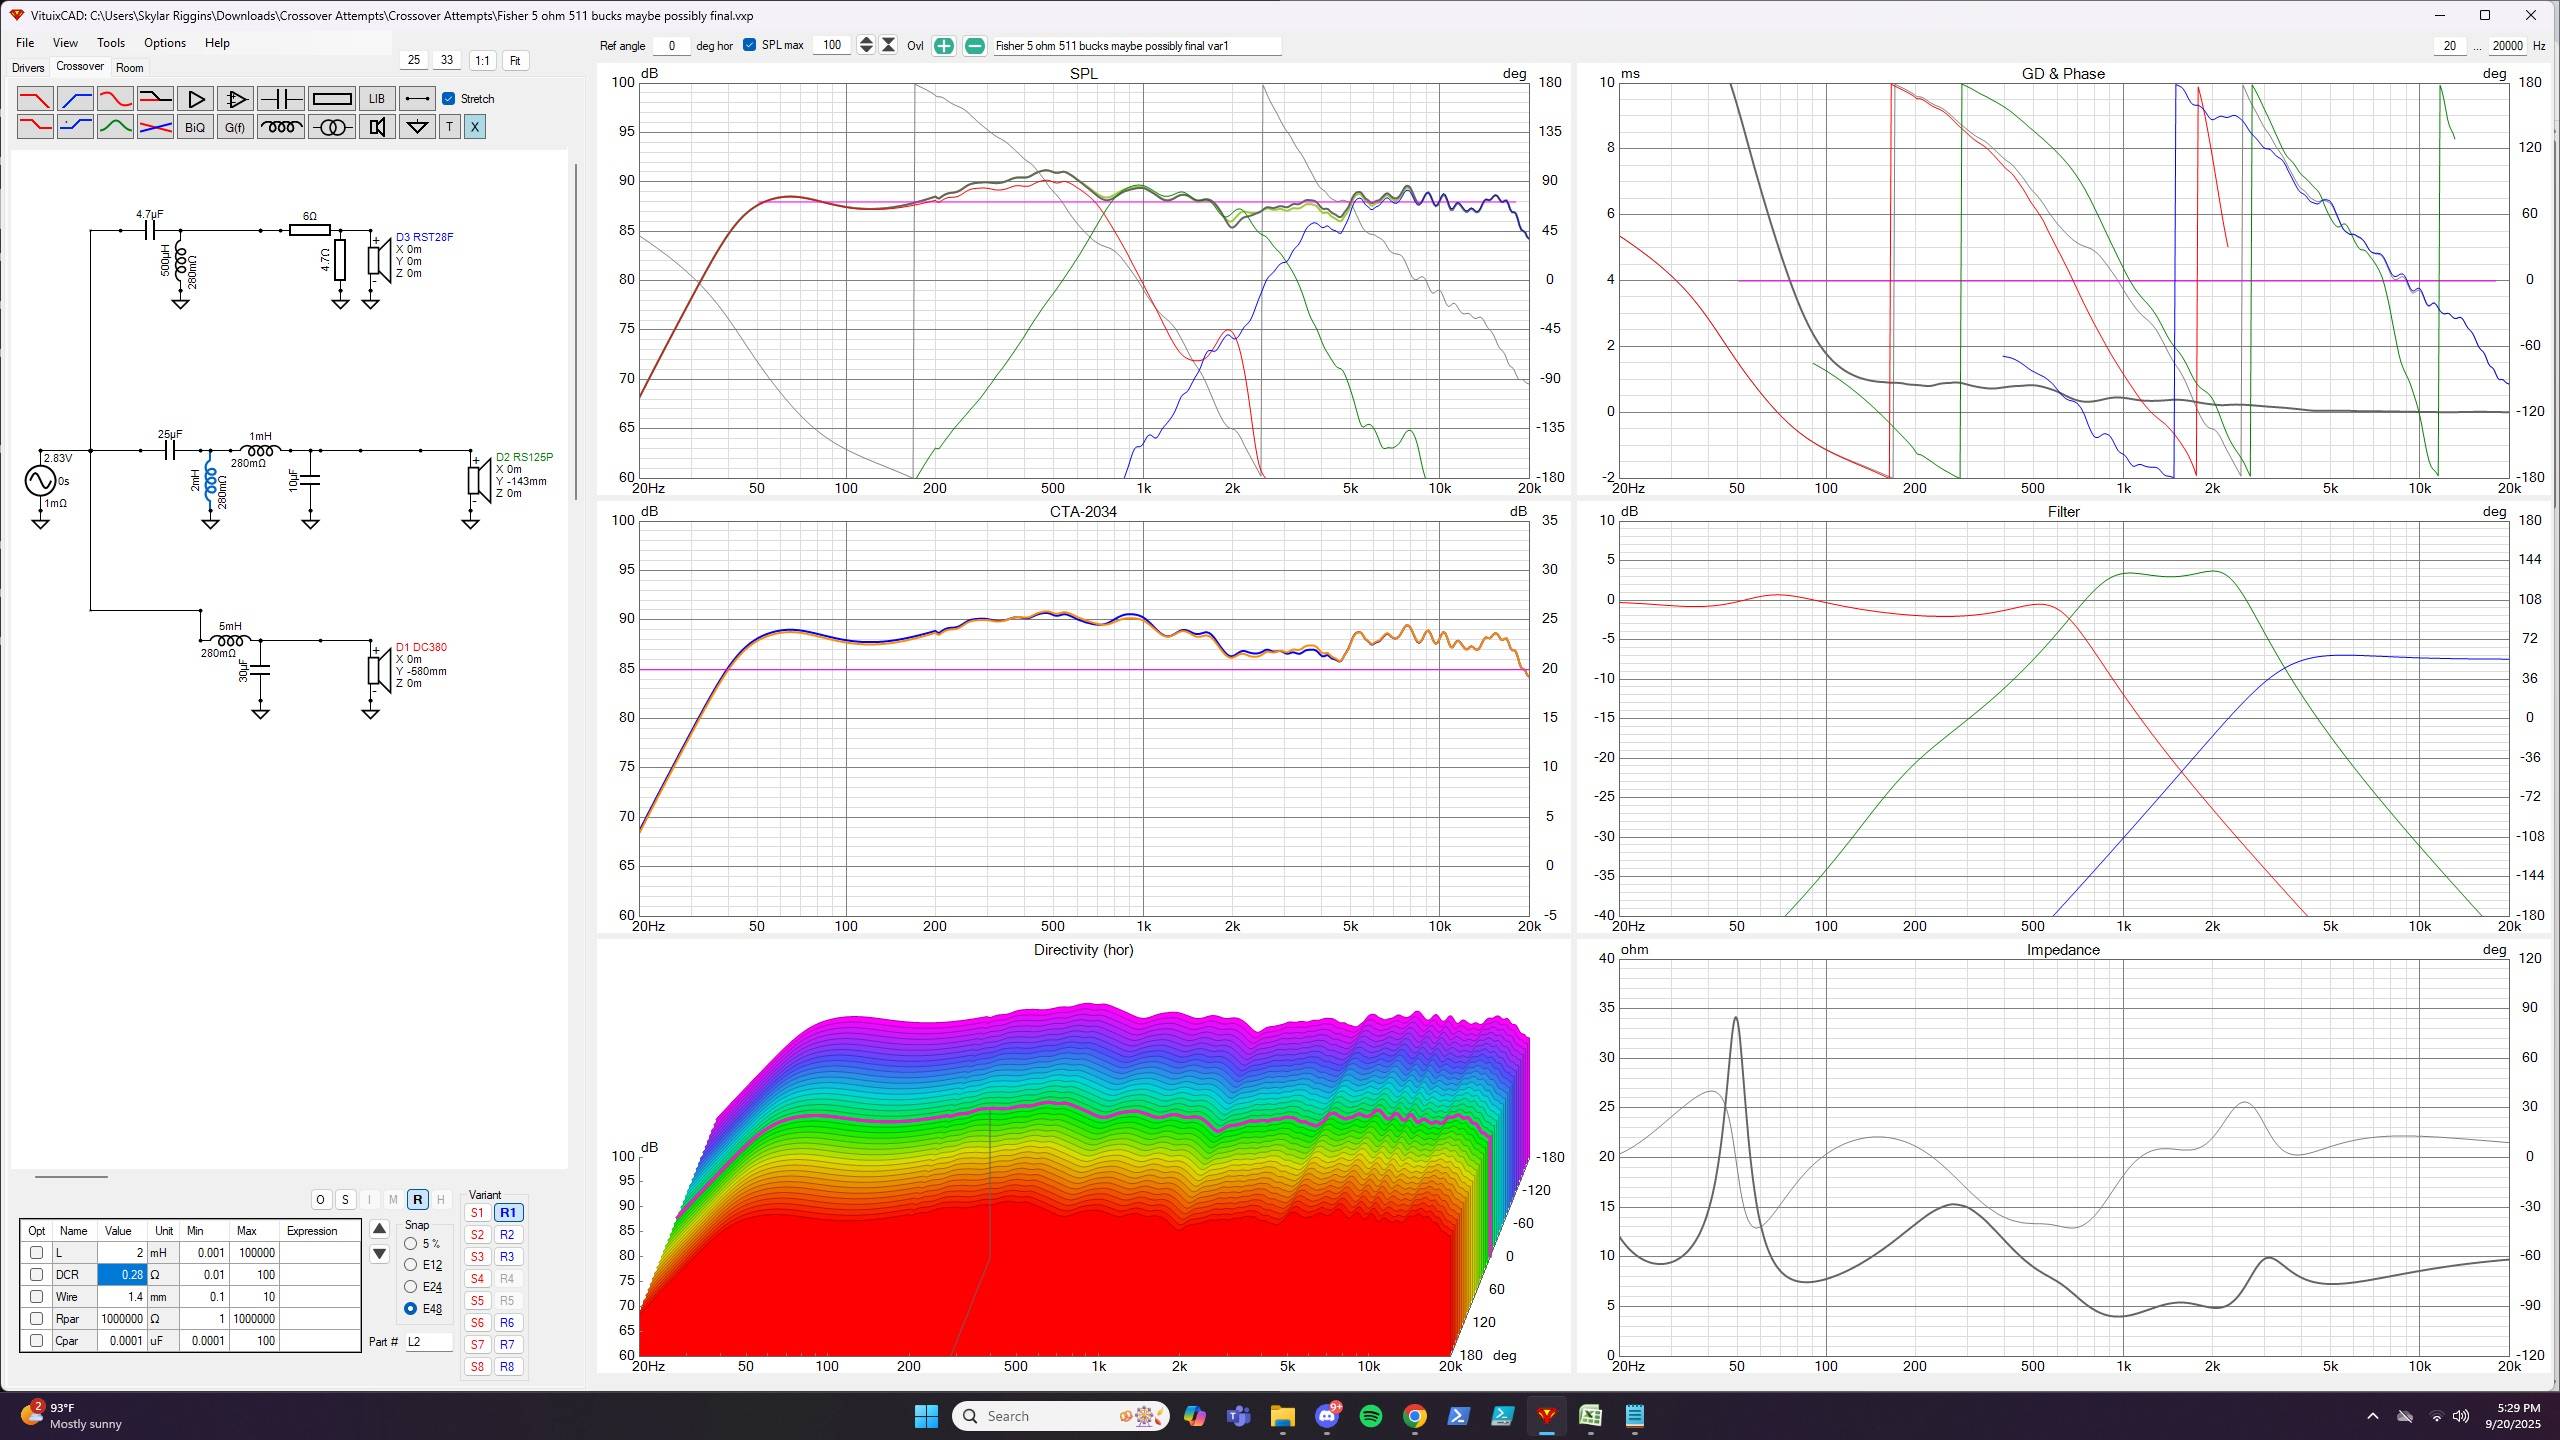Uncheck the Stretch checkbox
This screenshot has width=2560, height=1440.
pyautogui.click(x=449, y=98)
